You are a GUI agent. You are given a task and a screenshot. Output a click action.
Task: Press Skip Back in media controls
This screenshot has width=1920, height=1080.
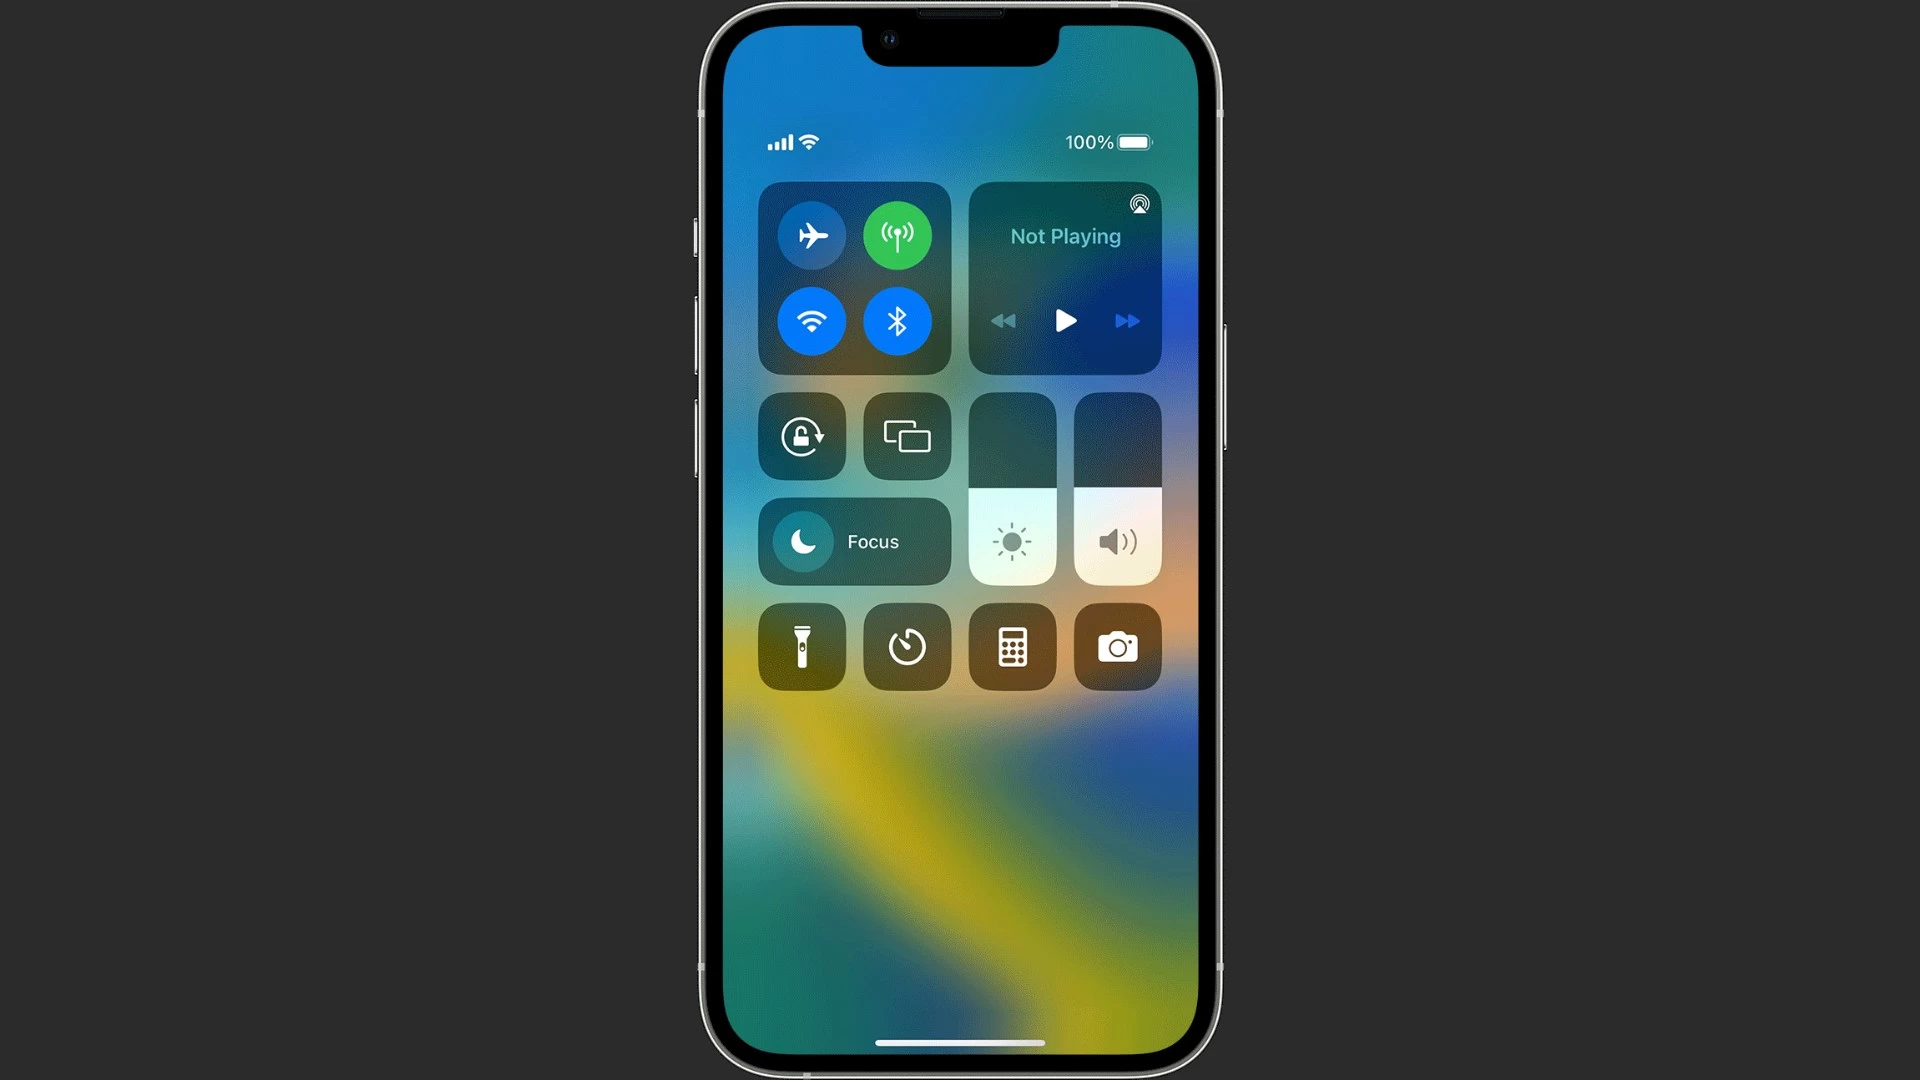tap(1004, 320)
